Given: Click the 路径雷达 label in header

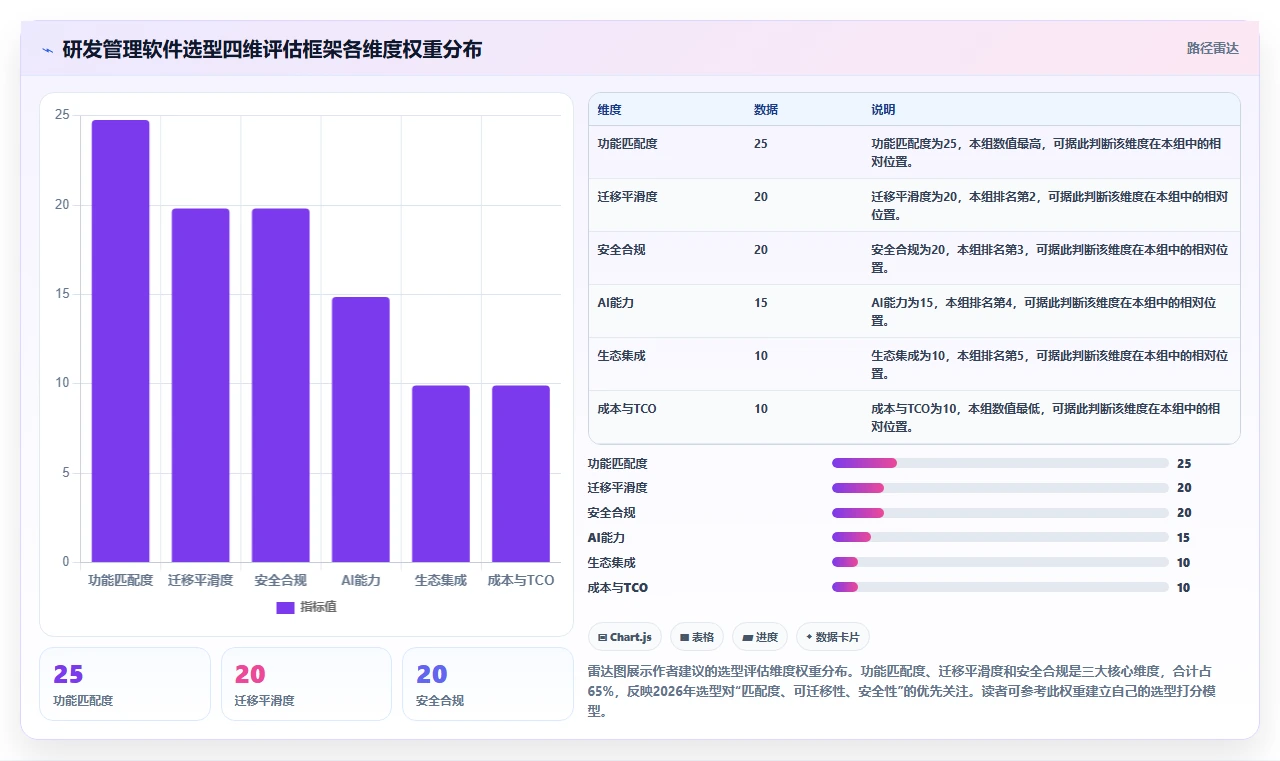Looking at the screenshot, I should pos(1213,48).
